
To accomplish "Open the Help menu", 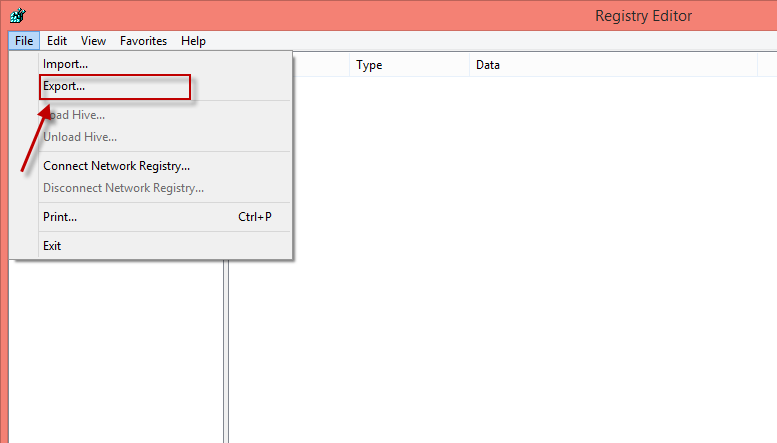I will 193,41.
